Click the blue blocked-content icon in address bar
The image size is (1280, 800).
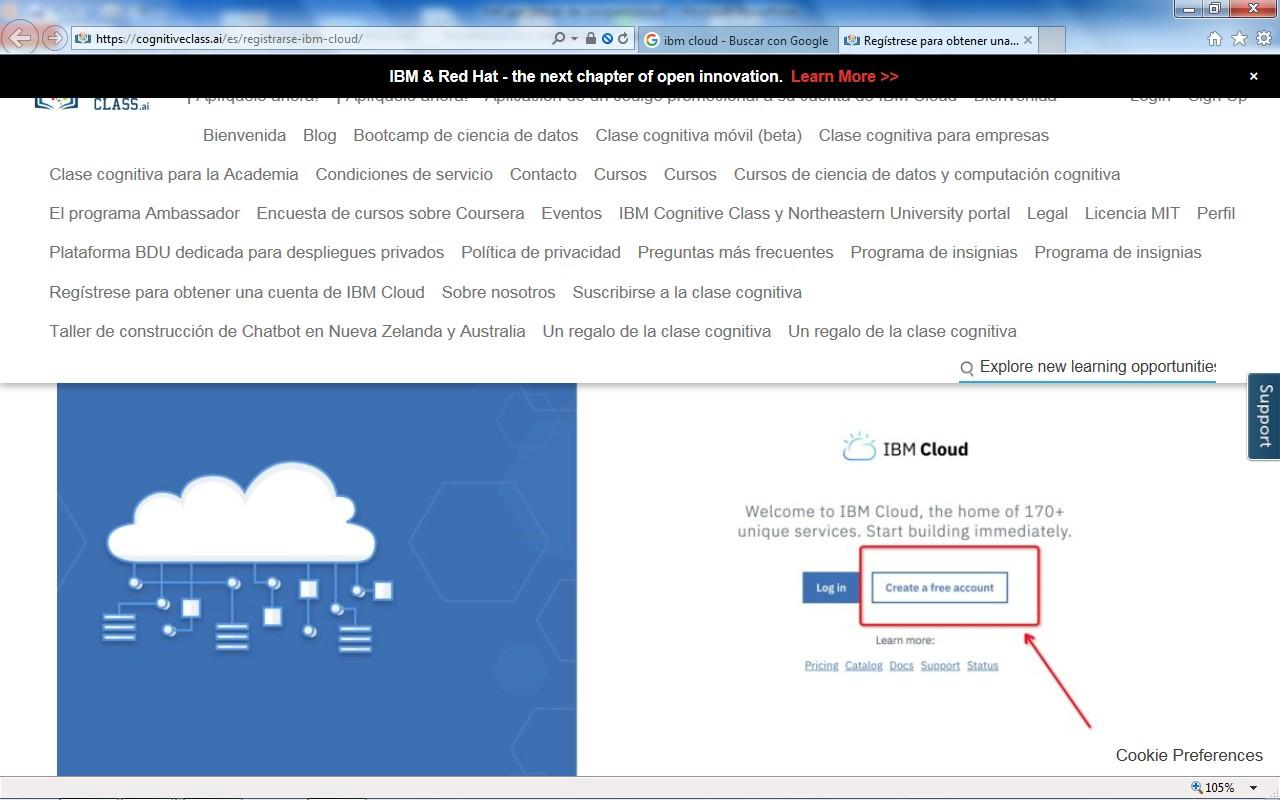point(607,39)
